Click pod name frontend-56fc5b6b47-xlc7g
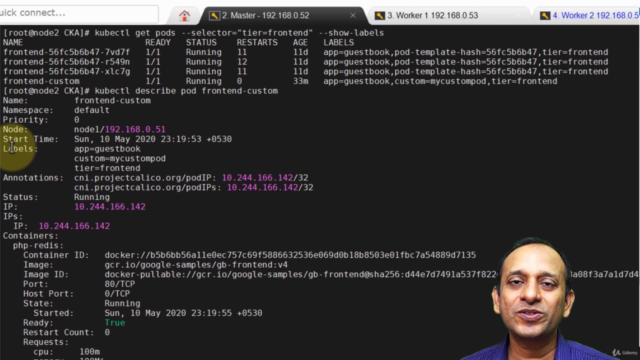 (67, 71)
